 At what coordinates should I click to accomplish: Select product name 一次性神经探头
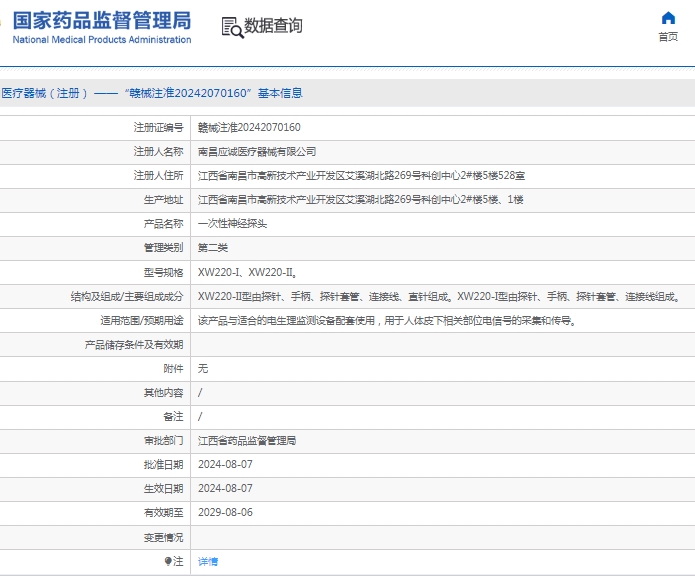tap(232, 223)
